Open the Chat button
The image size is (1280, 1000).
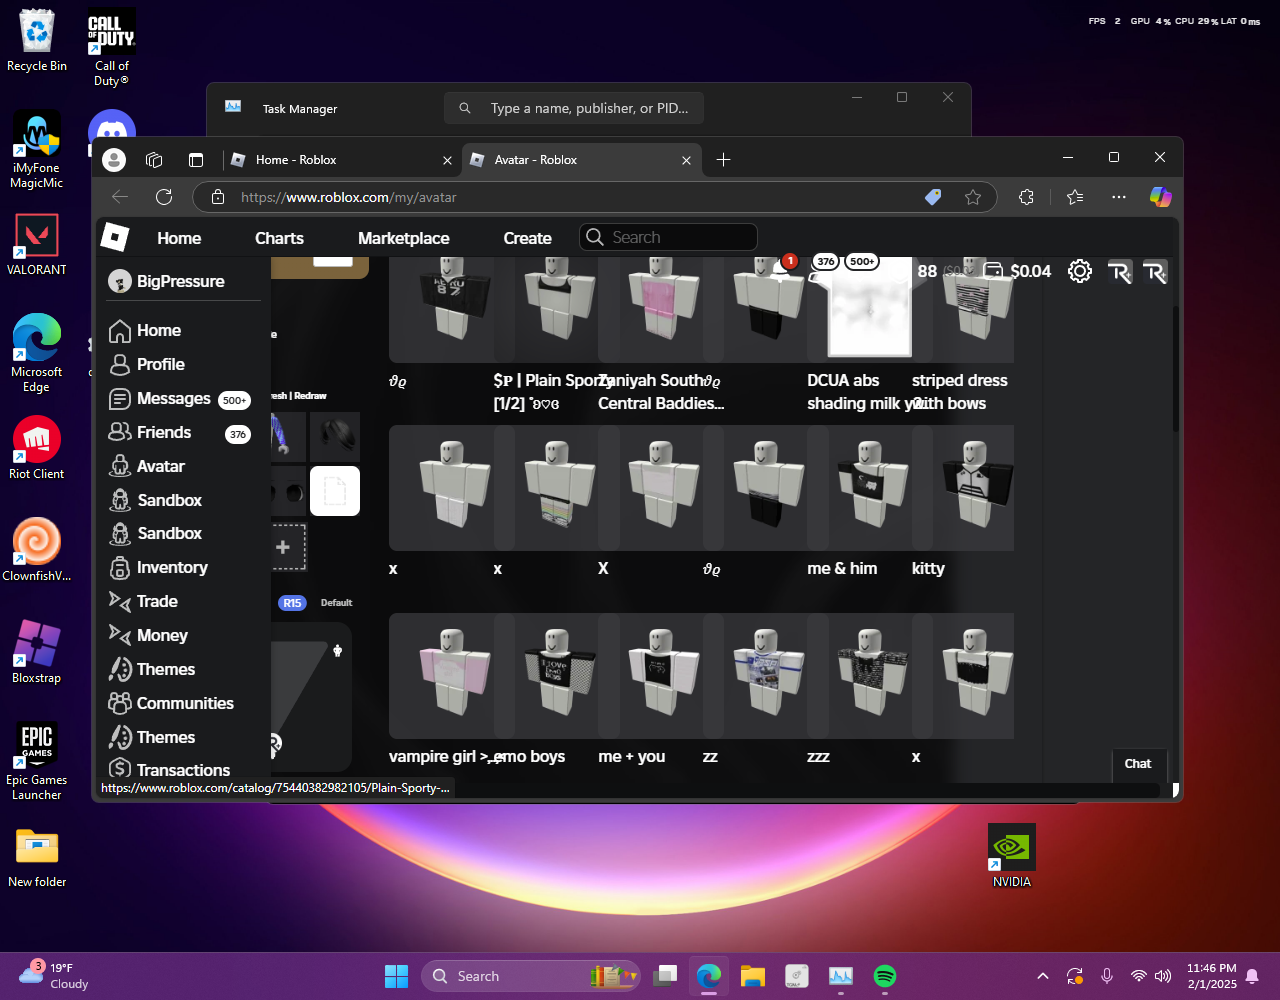coord(1138,764)
